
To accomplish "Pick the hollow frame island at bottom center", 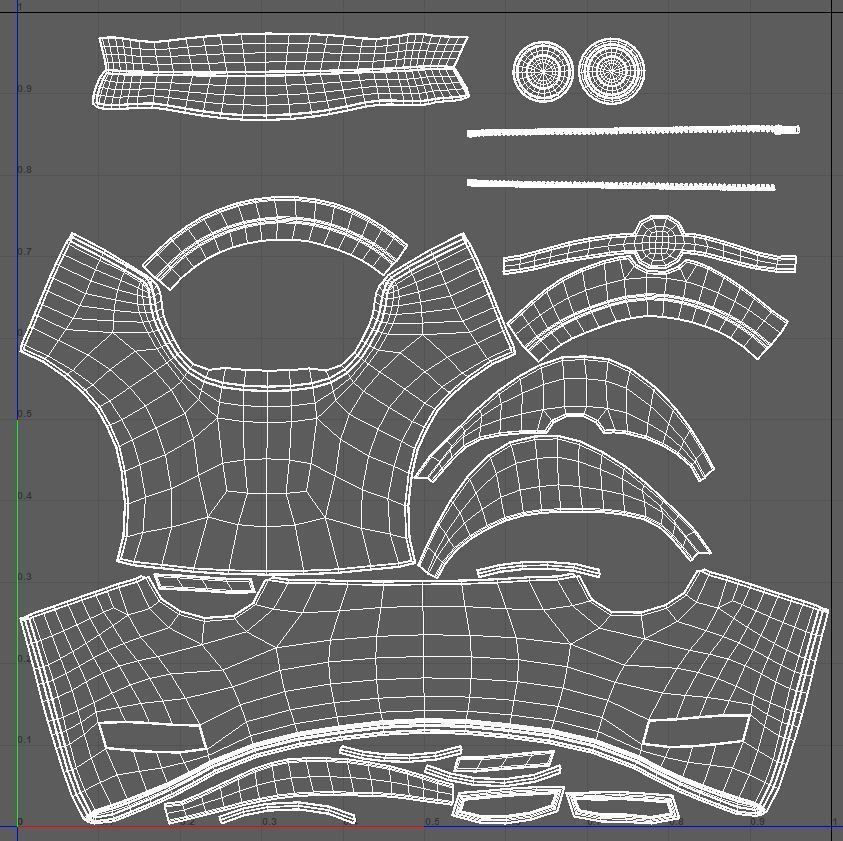I will [508, 803].
